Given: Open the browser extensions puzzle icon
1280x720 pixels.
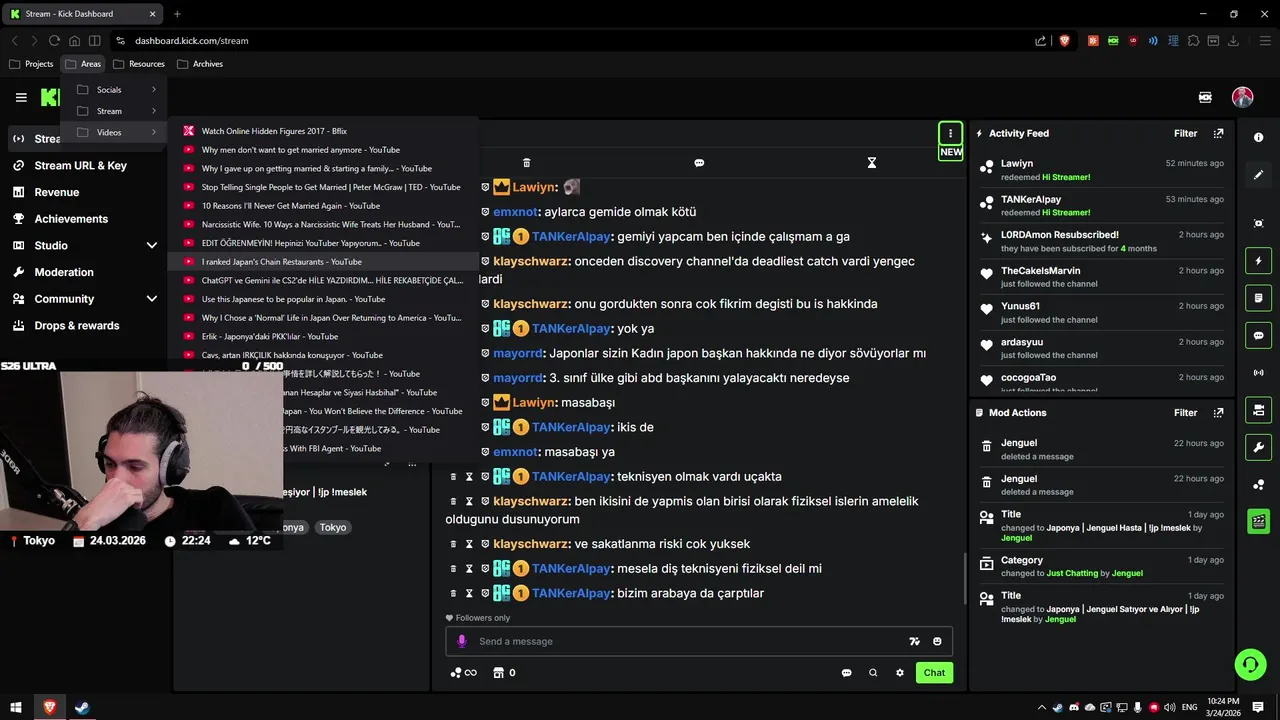Looking at the screenshot, I should 1192,41.
